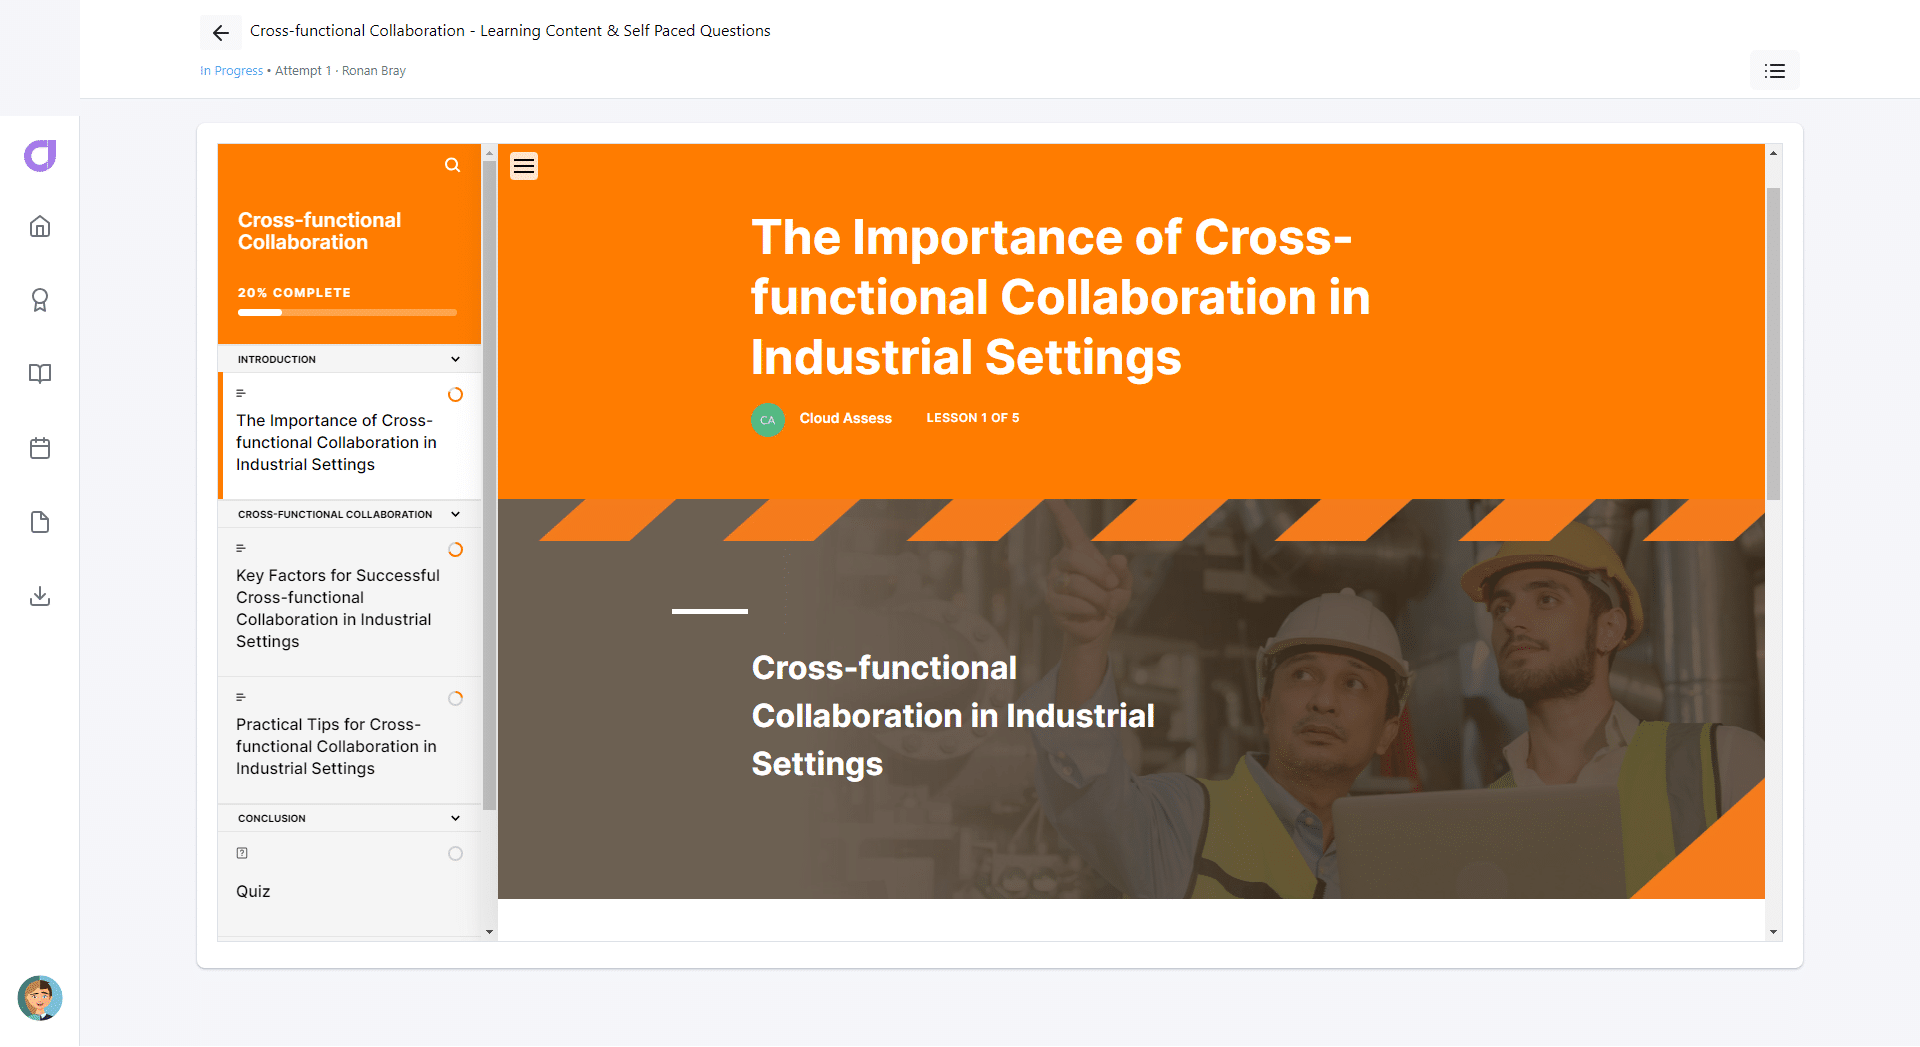Click the course sidebar vertical scrollbar

489,485
